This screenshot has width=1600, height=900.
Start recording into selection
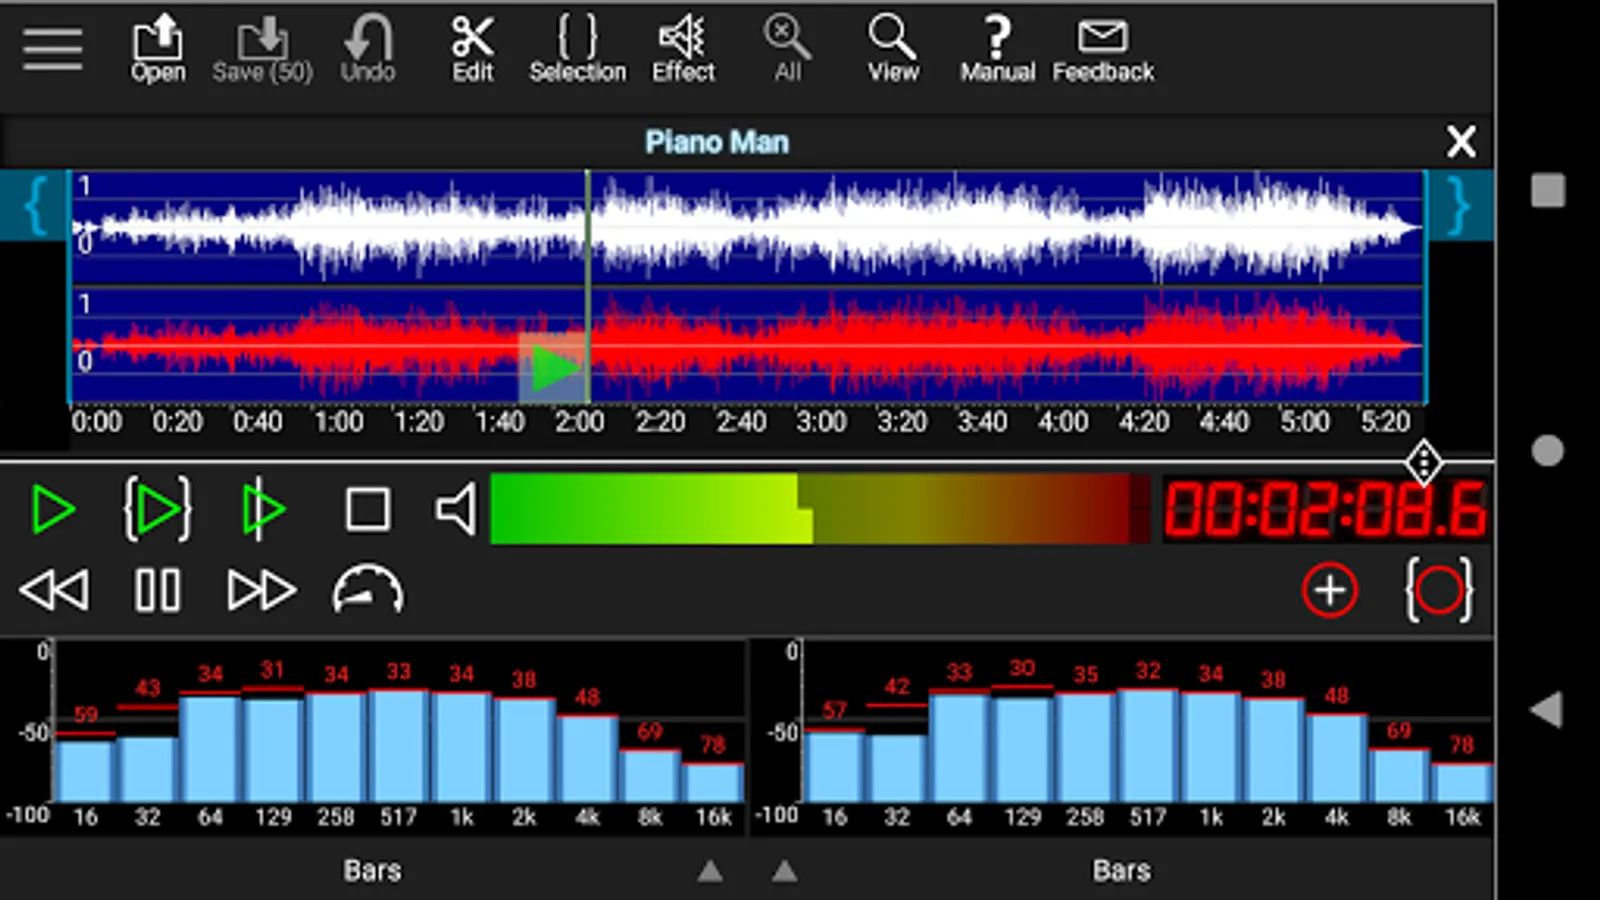coord(1439,591)
